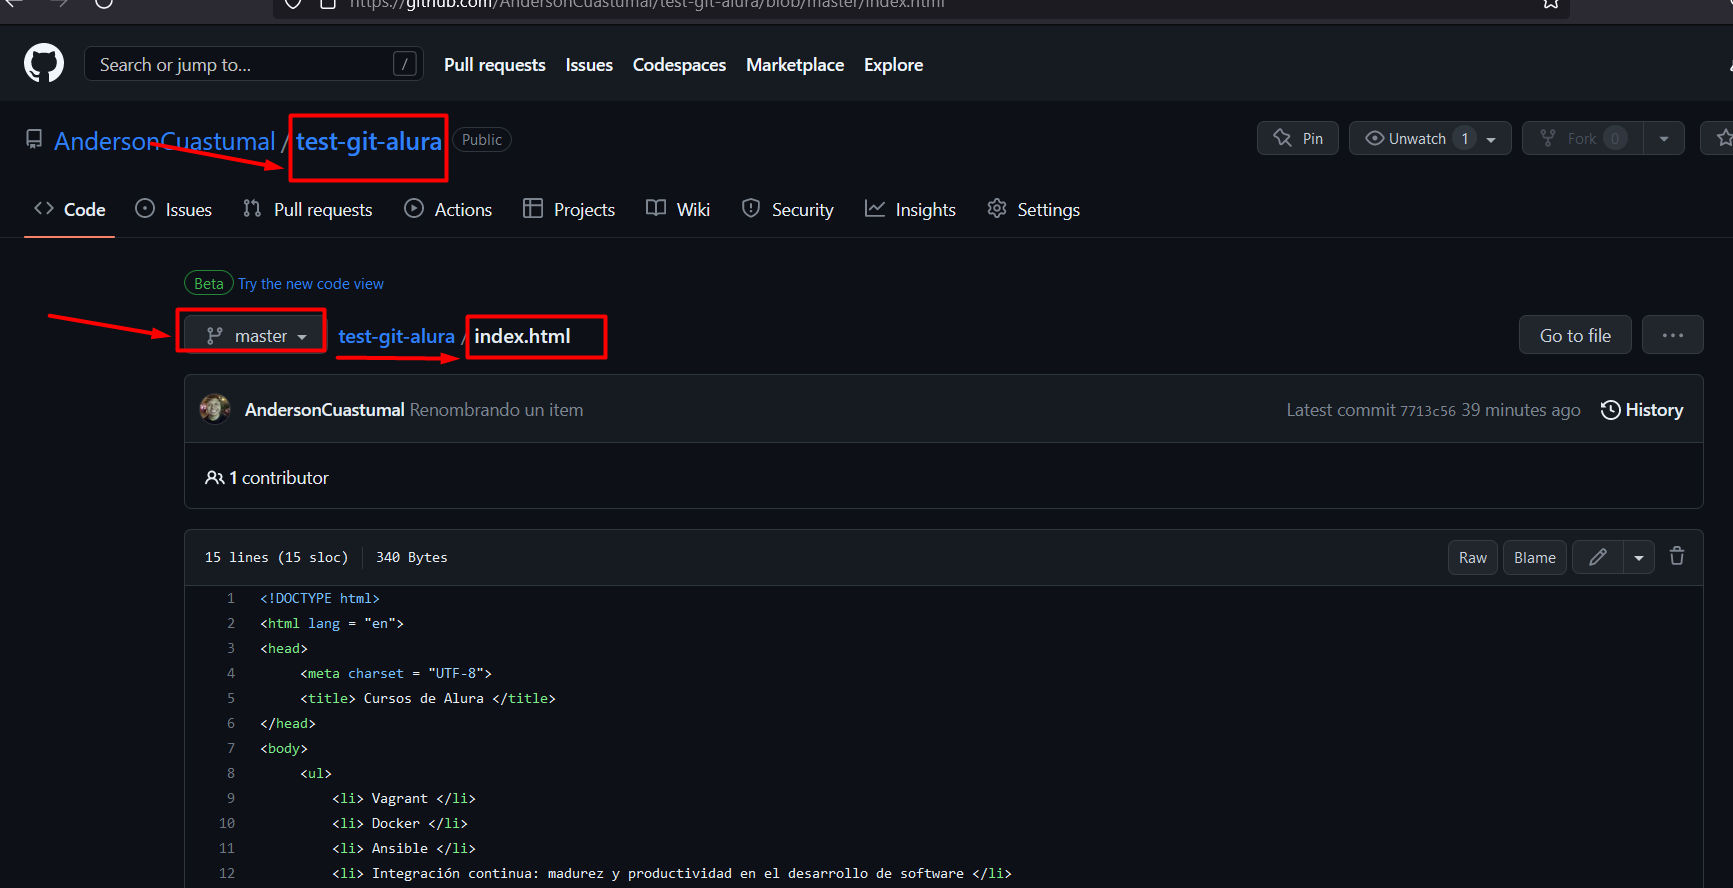Click the Go to file button
The width and height of the screenshot is (1733, 888).
1575,335
